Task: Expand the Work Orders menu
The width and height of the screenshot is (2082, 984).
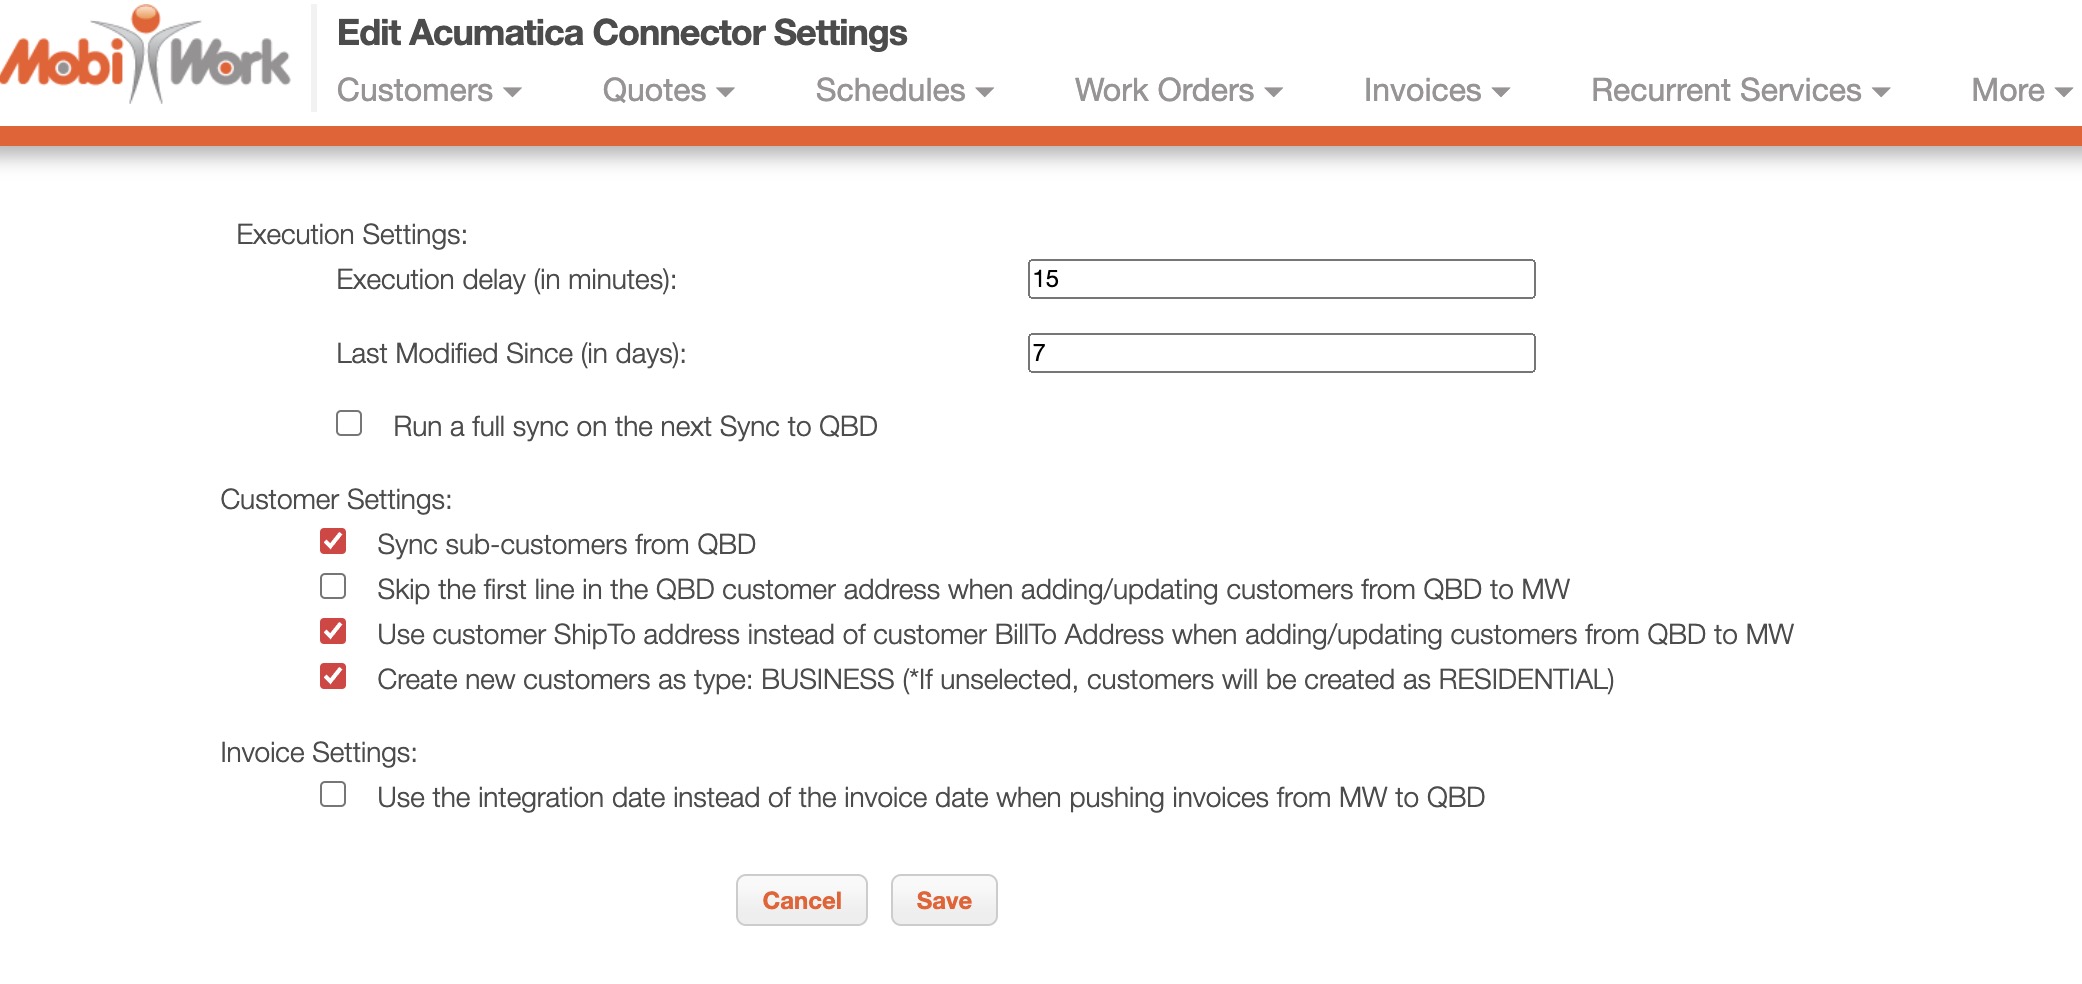Action: 1177,91
